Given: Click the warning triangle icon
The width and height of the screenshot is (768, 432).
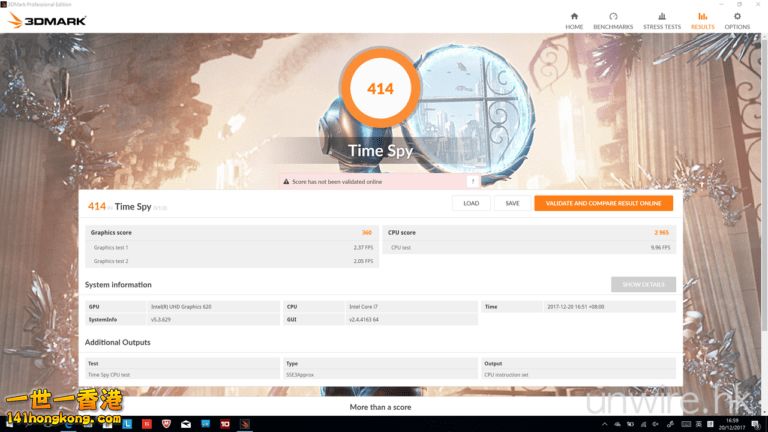Looking at the screenshot, I should (286, 182).
